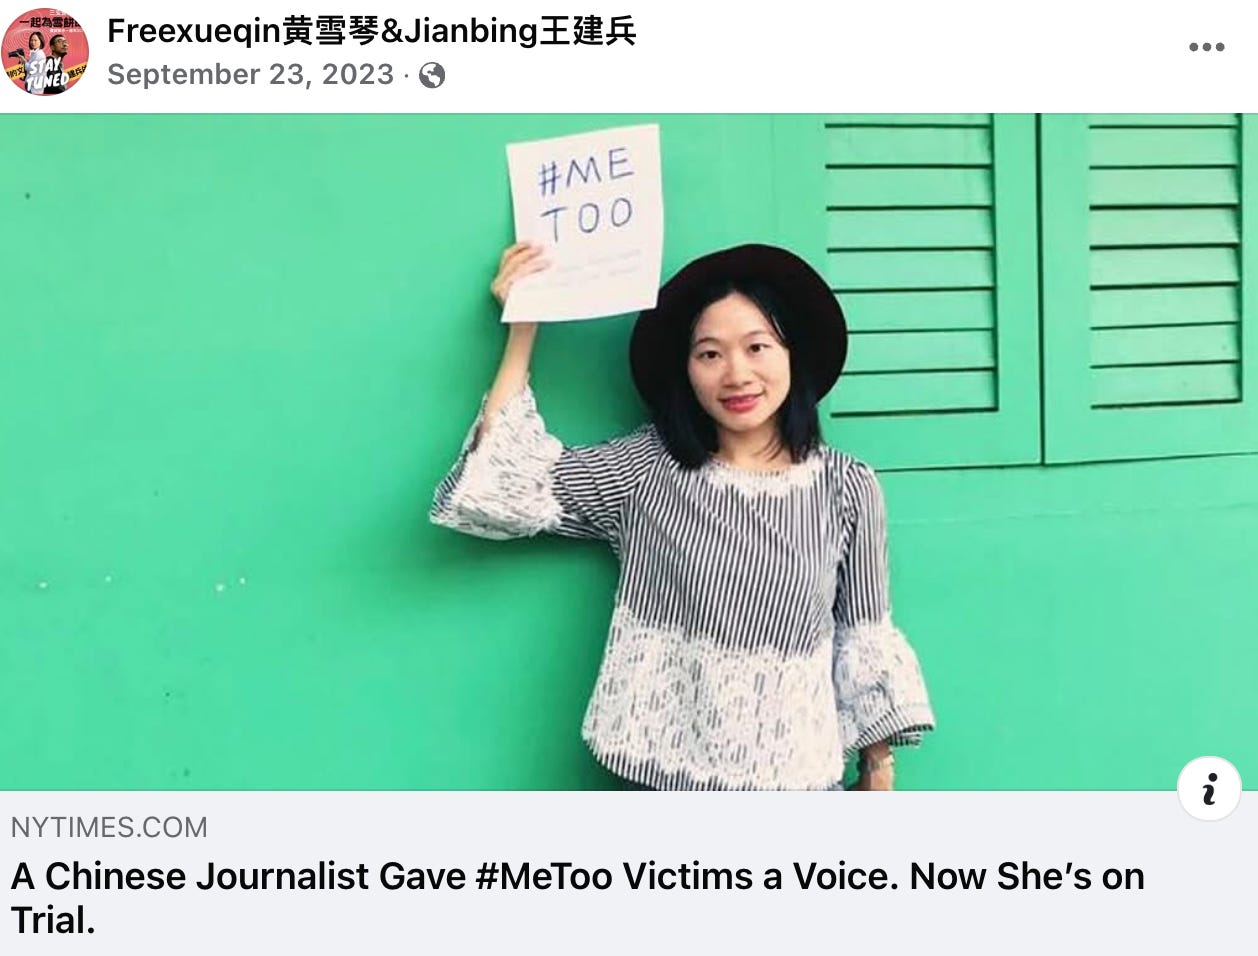Screen dimensions: 1258x956
Task: Open the green article preview photo
Action: pyautogui.click(x=629, y=452)
